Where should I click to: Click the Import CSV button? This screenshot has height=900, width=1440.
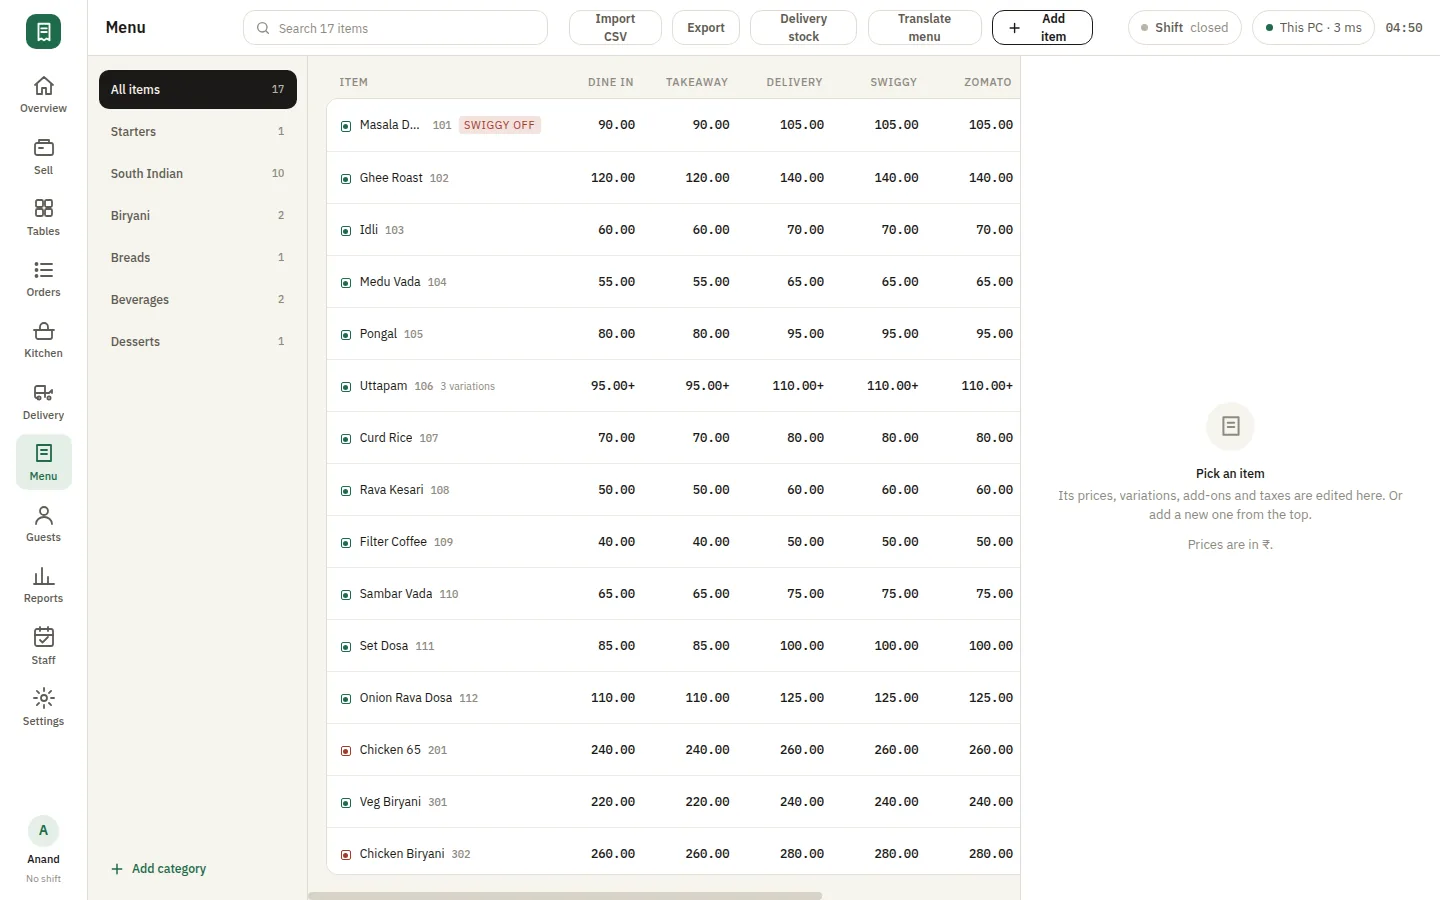click(615, 28)
